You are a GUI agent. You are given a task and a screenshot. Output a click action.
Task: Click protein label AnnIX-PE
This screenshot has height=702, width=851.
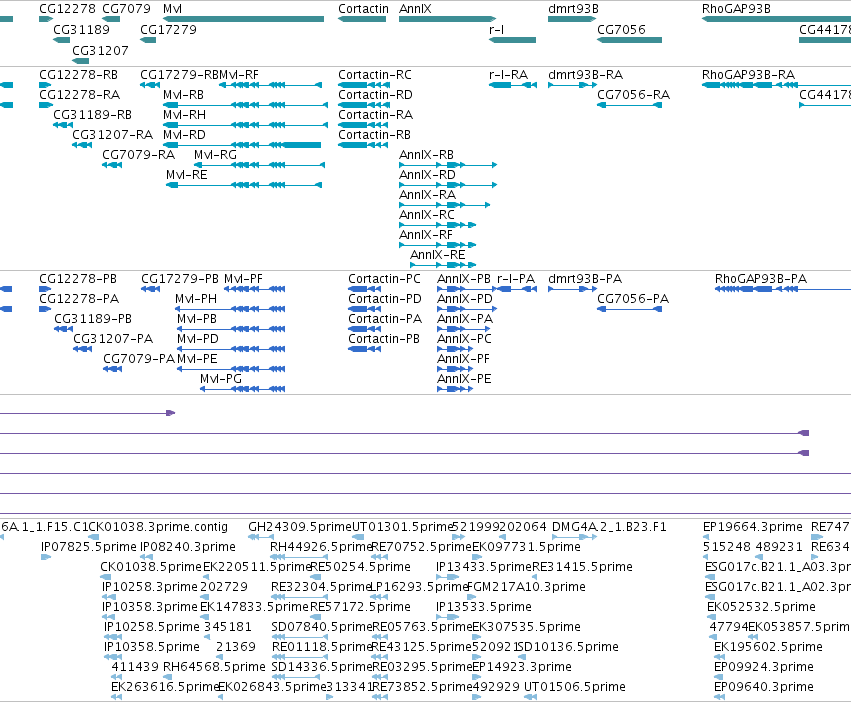[x=464, y=379]
